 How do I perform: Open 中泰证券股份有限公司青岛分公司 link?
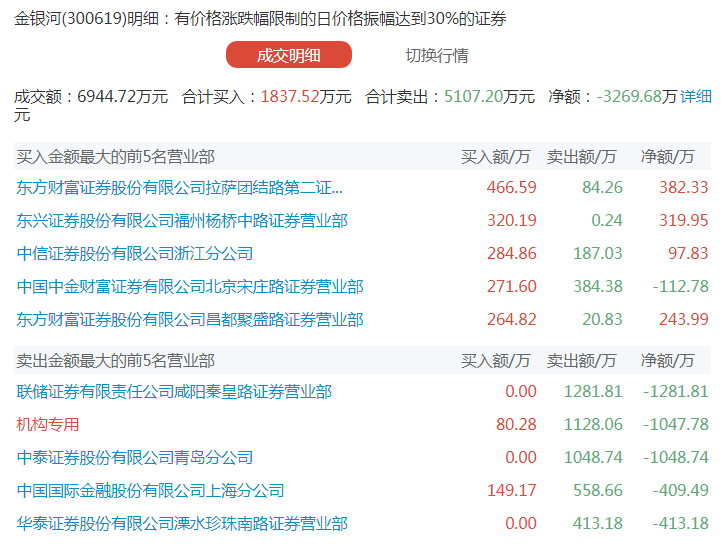135,457
